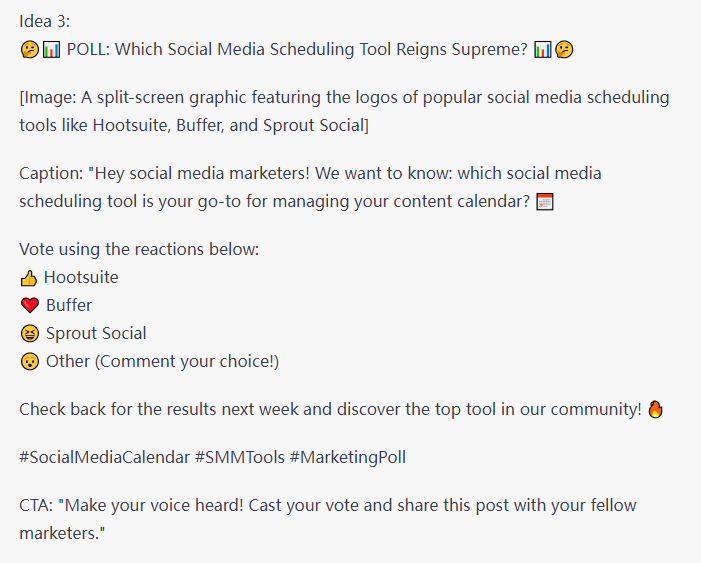Screen dimensions: 701x563
Task: Click 'Vote using the reactions below:' line
Action: (x=139, y=249)
